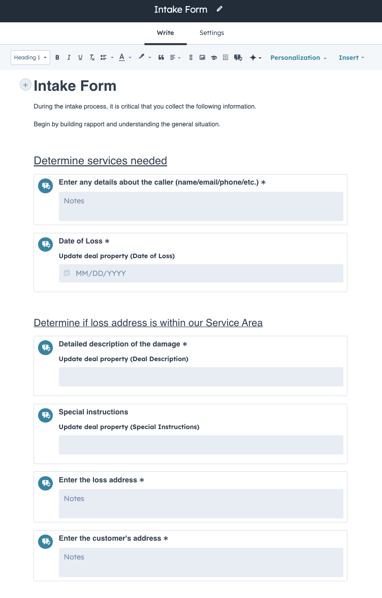The image size is (382, 598).
Task: Open the Insert dropdown menu
Action: point(351,58)
